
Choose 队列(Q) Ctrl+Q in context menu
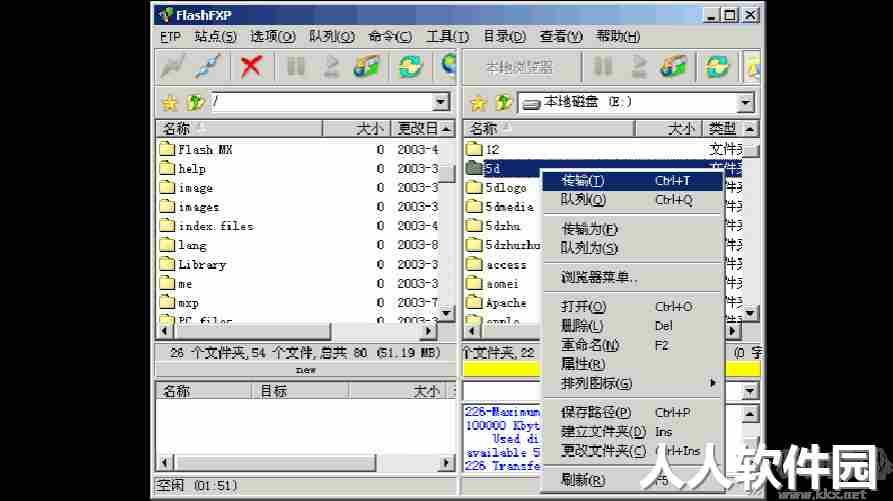pos(632,200)
